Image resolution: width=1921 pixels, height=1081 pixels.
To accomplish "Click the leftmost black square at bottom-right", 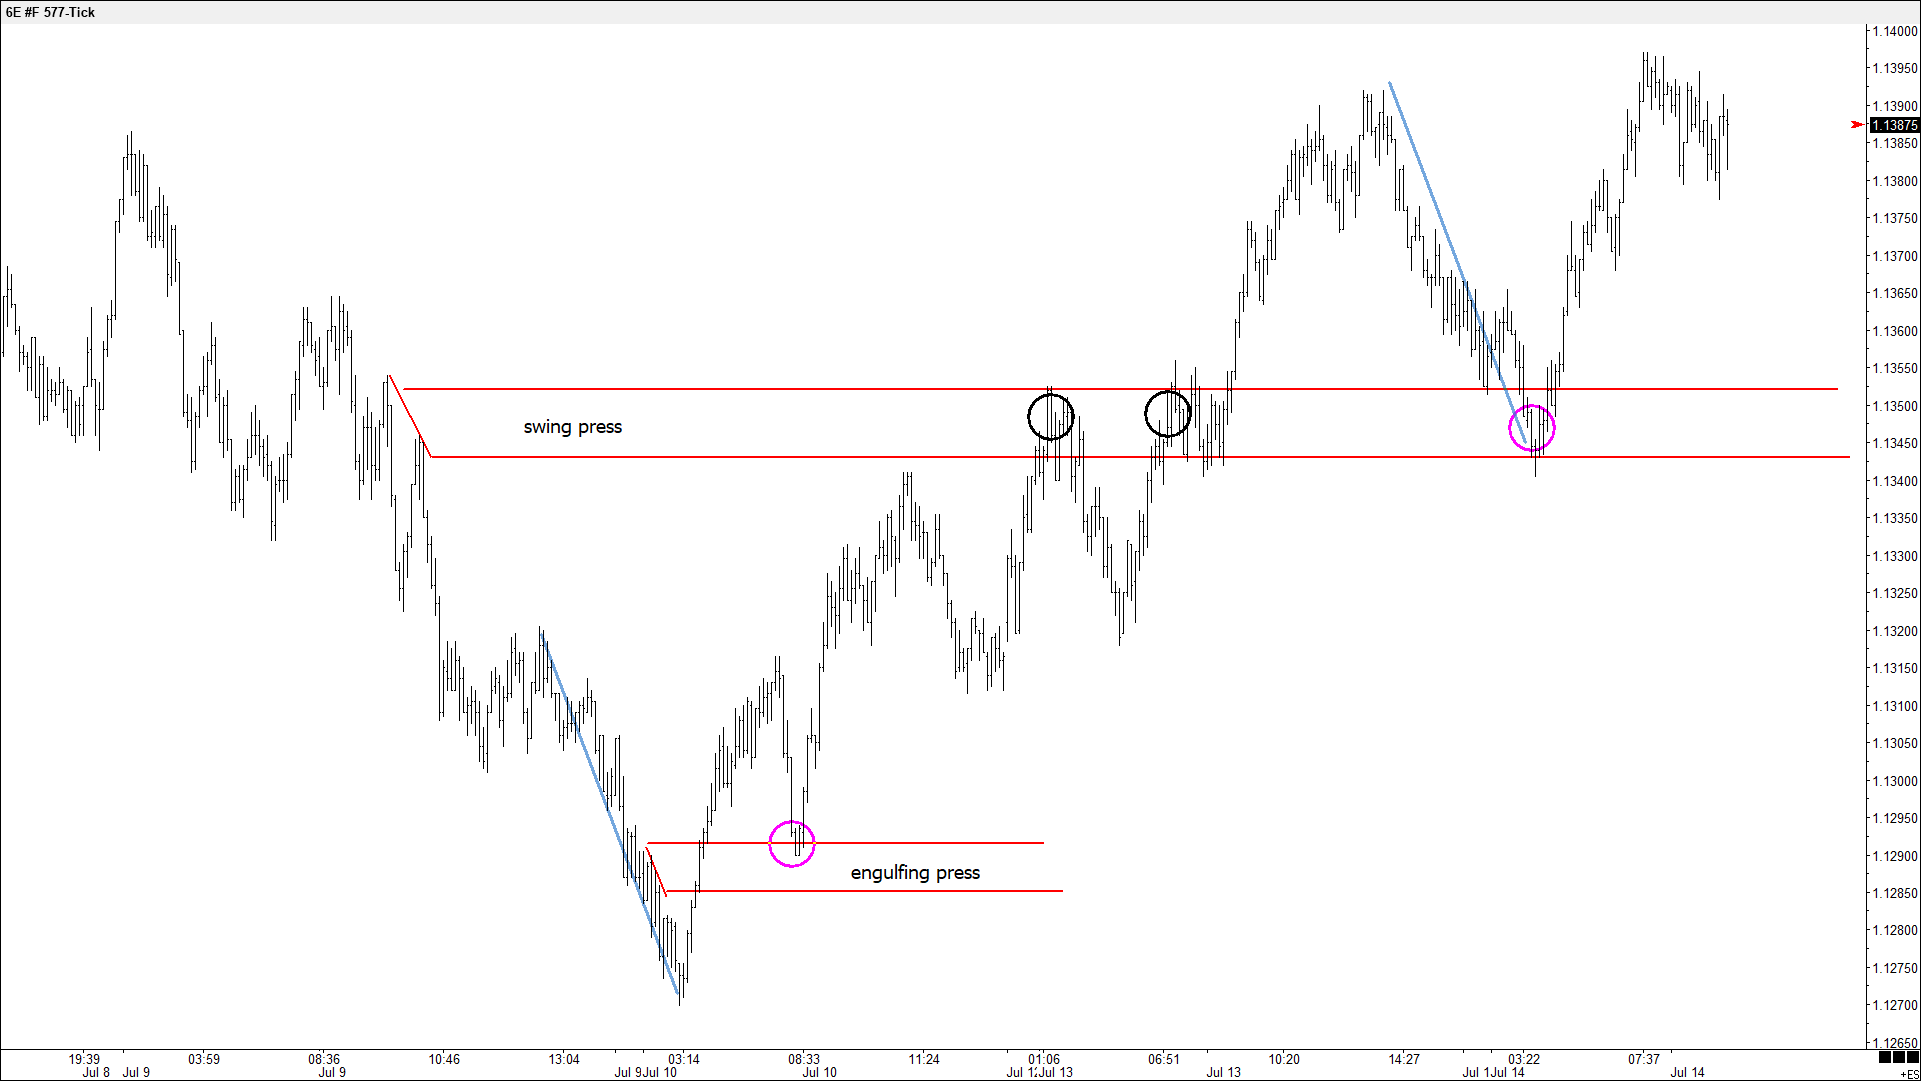I will click(x=1885, y=1057).
